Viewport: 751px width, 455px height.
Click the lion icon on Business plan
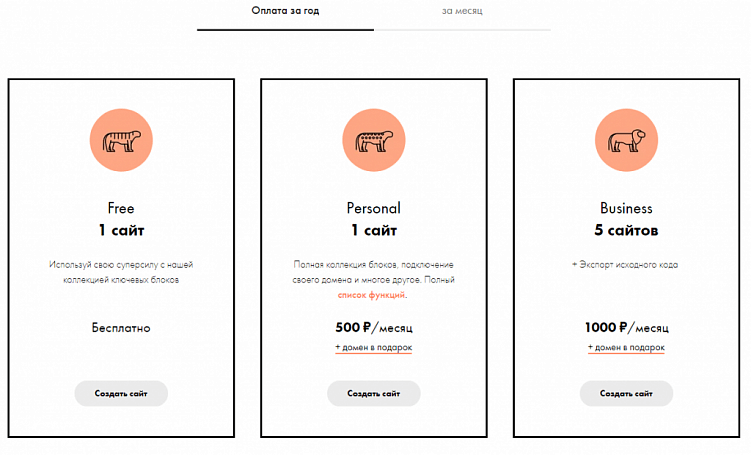click(x=626, y=143)
